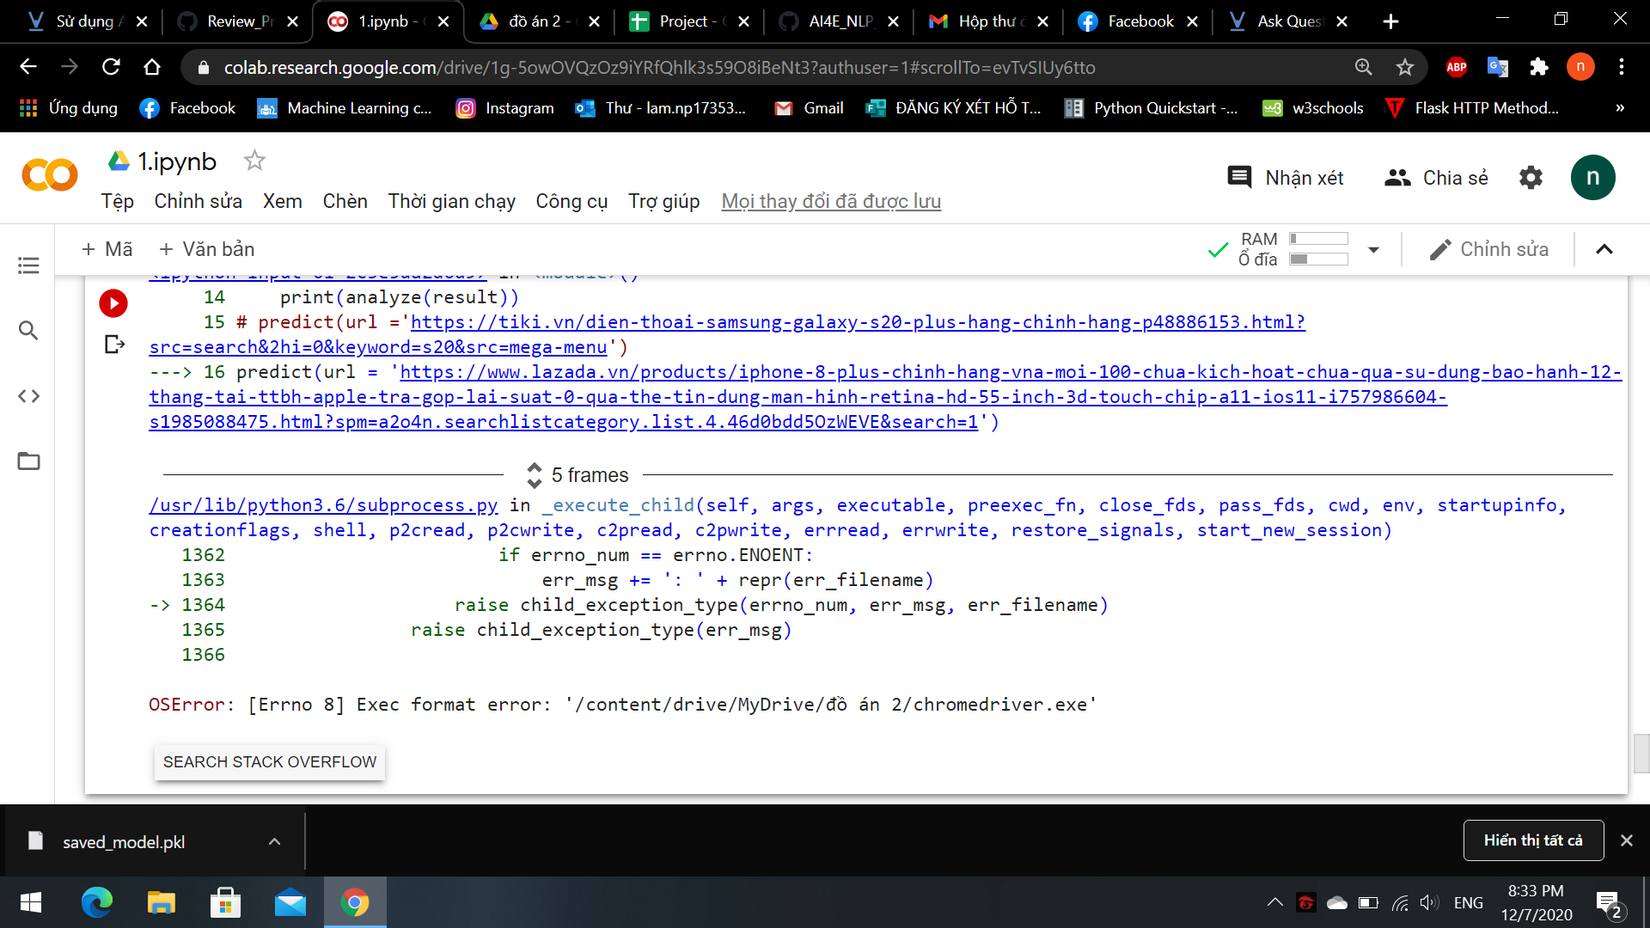Open Microsoft Edge from the taskbar
The image size is (1650, 928).
(97, 903)
